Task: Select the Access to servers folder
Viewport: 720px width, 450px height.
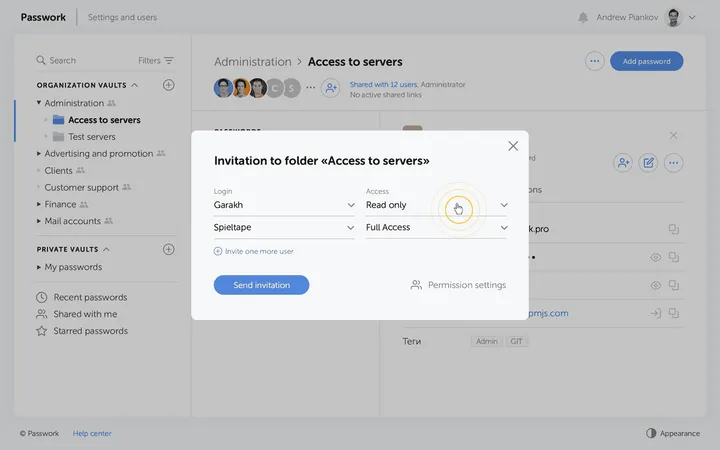Action: pos(104,120)
